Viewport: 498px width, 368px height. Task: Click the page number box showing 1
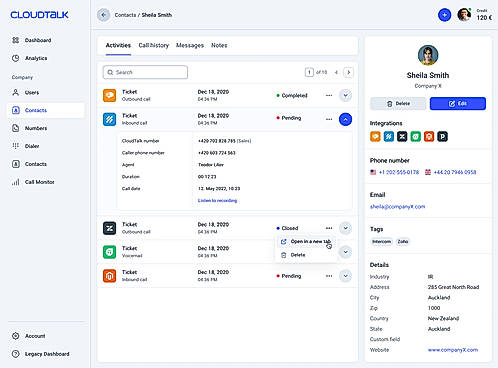click(309, 72)
